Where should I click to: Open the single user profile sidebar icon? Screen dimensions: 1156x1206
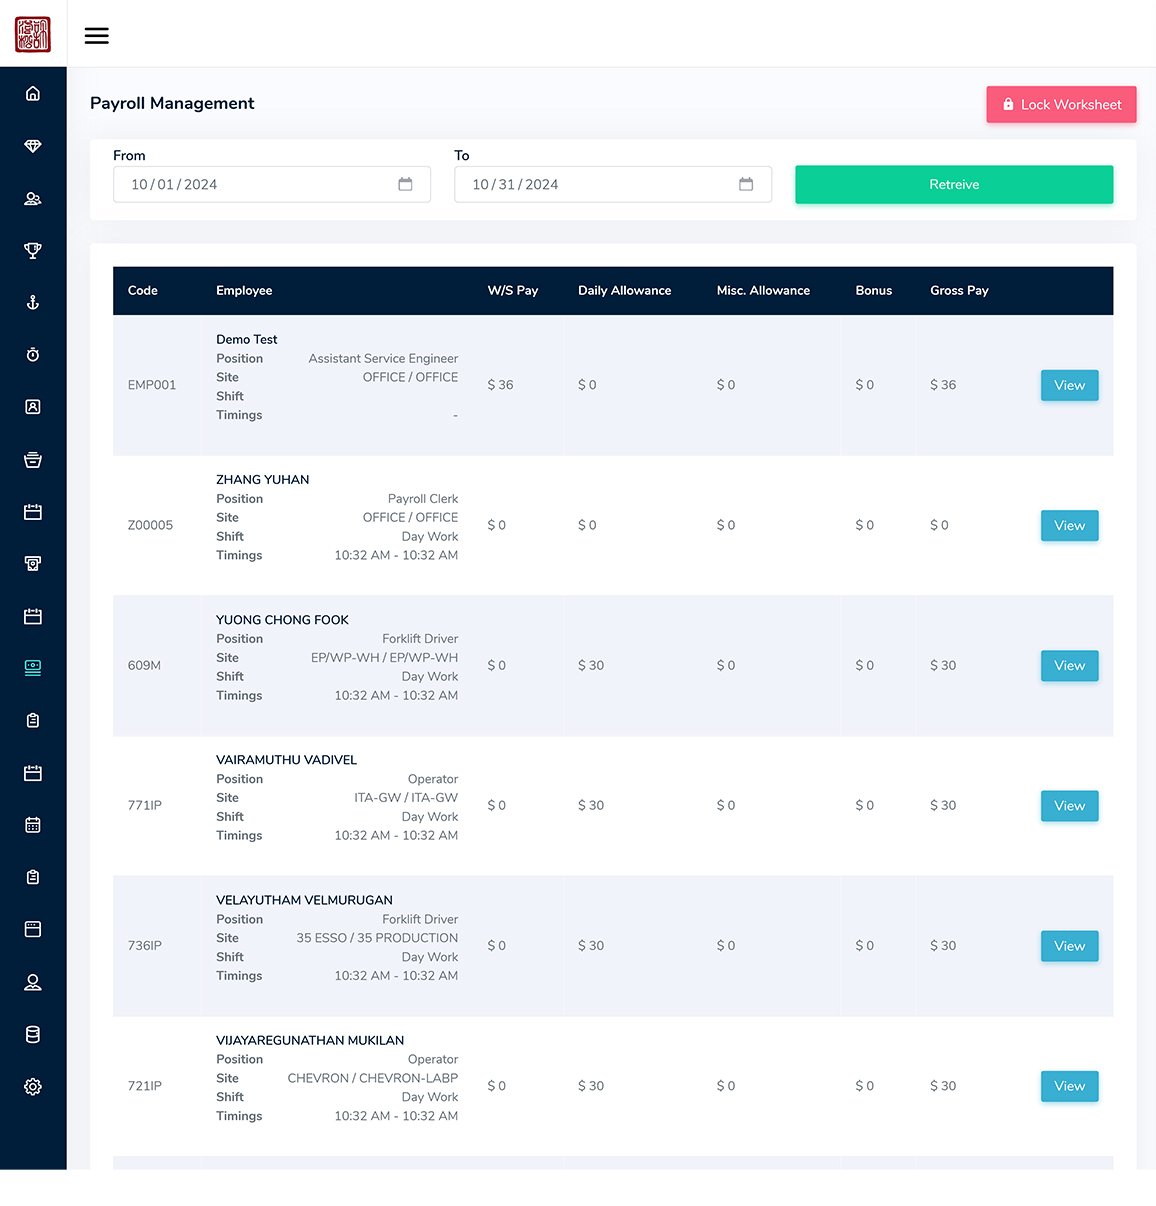(33, 982)
